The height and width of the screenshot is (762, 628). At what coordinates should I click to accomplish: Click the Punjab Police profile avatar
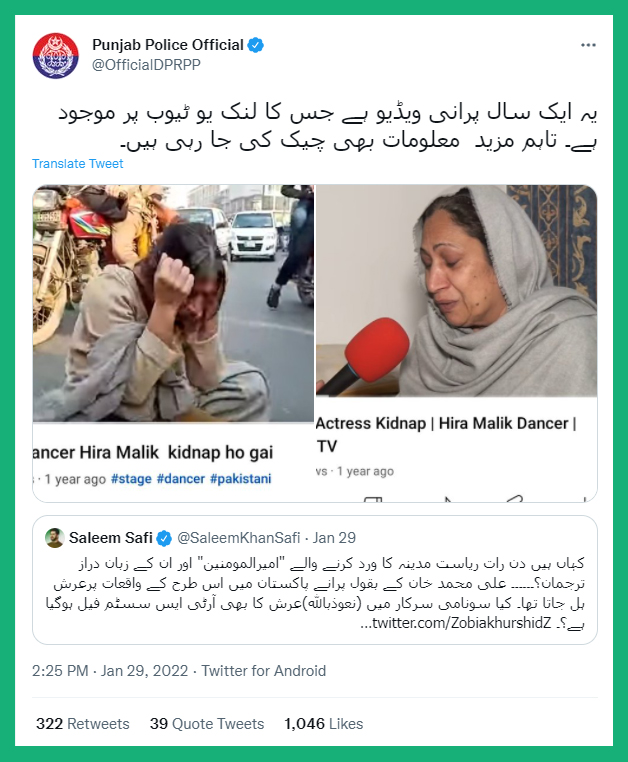pyautogui.click(x=55, y=55)
